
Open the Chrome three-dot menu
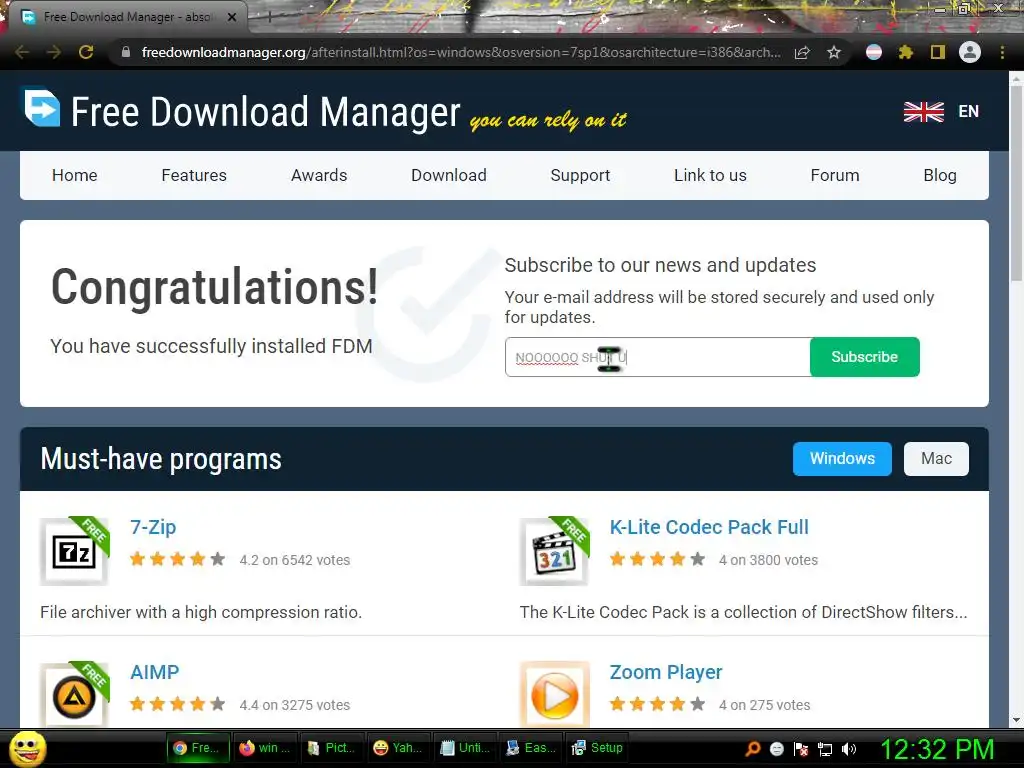tap(1002, 52)
